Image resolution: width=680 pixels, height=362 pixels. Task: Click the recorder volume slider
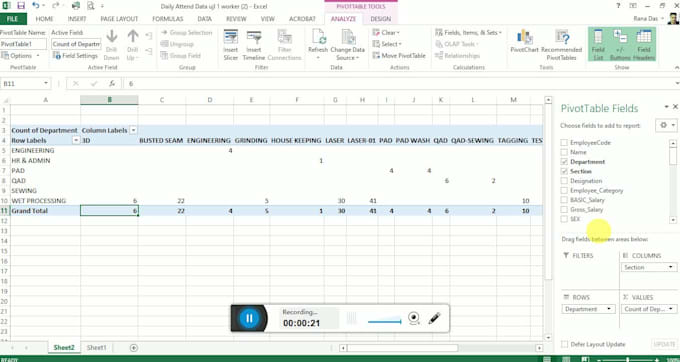tap(384, 322)
